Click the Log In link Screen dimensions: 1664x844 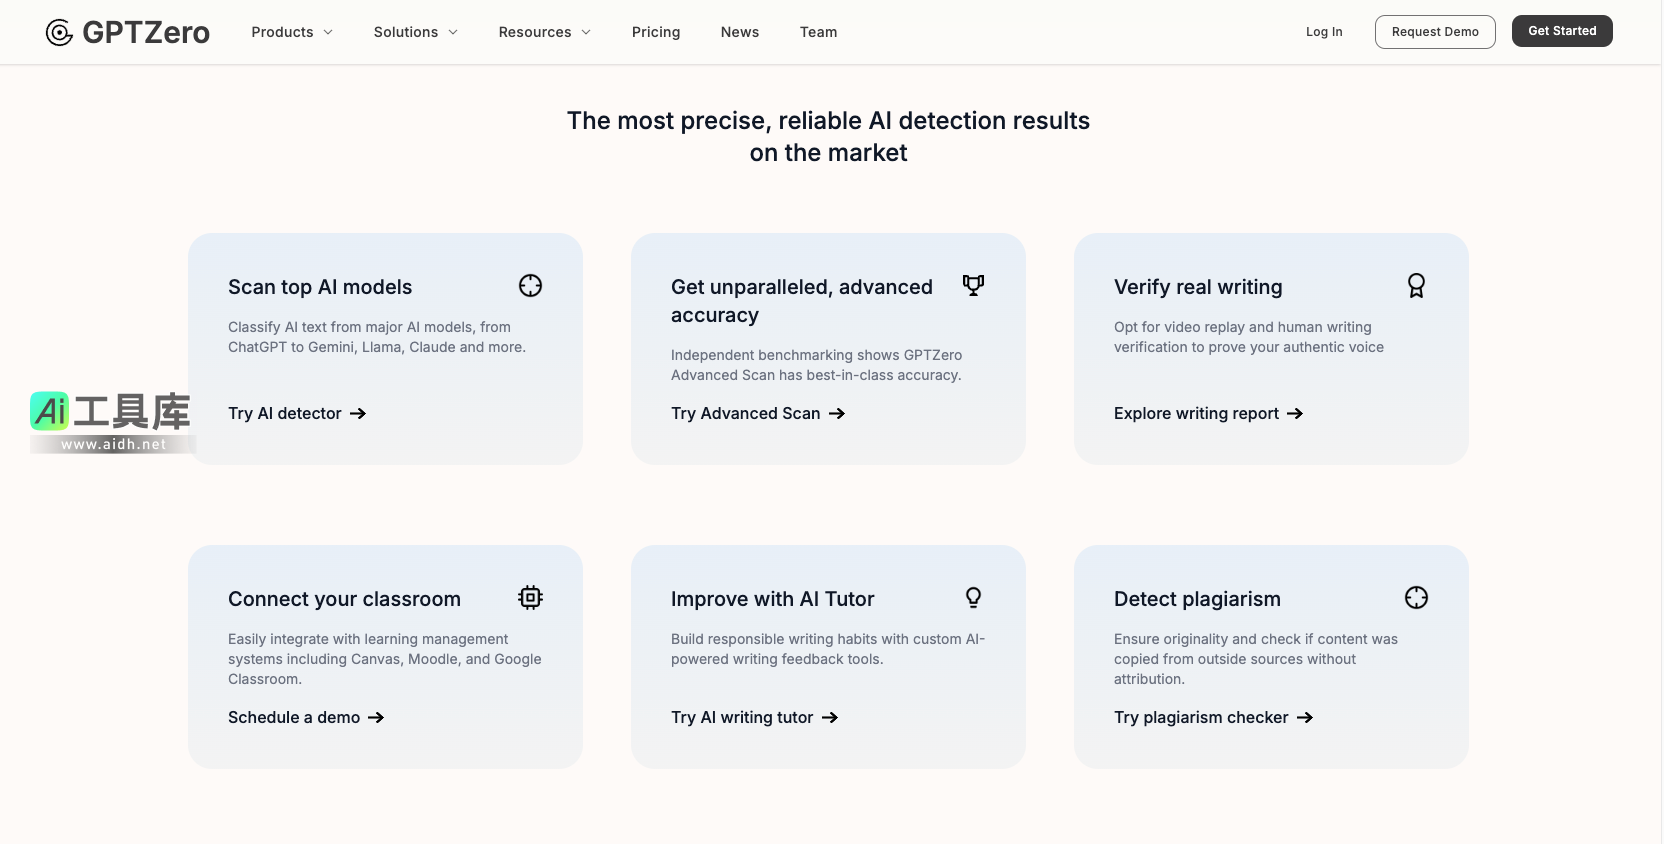coord(1324,32)
